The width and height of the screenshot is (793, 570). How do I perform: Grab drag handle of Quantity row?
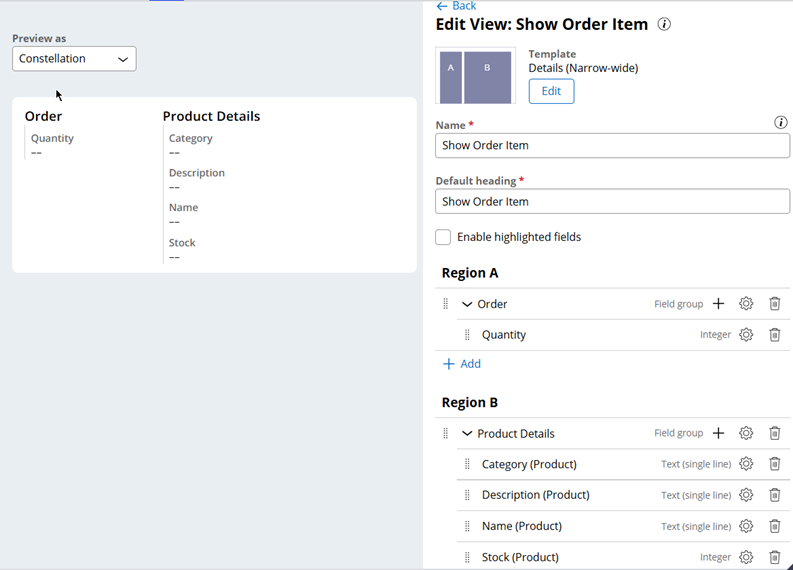click(467, 334)
